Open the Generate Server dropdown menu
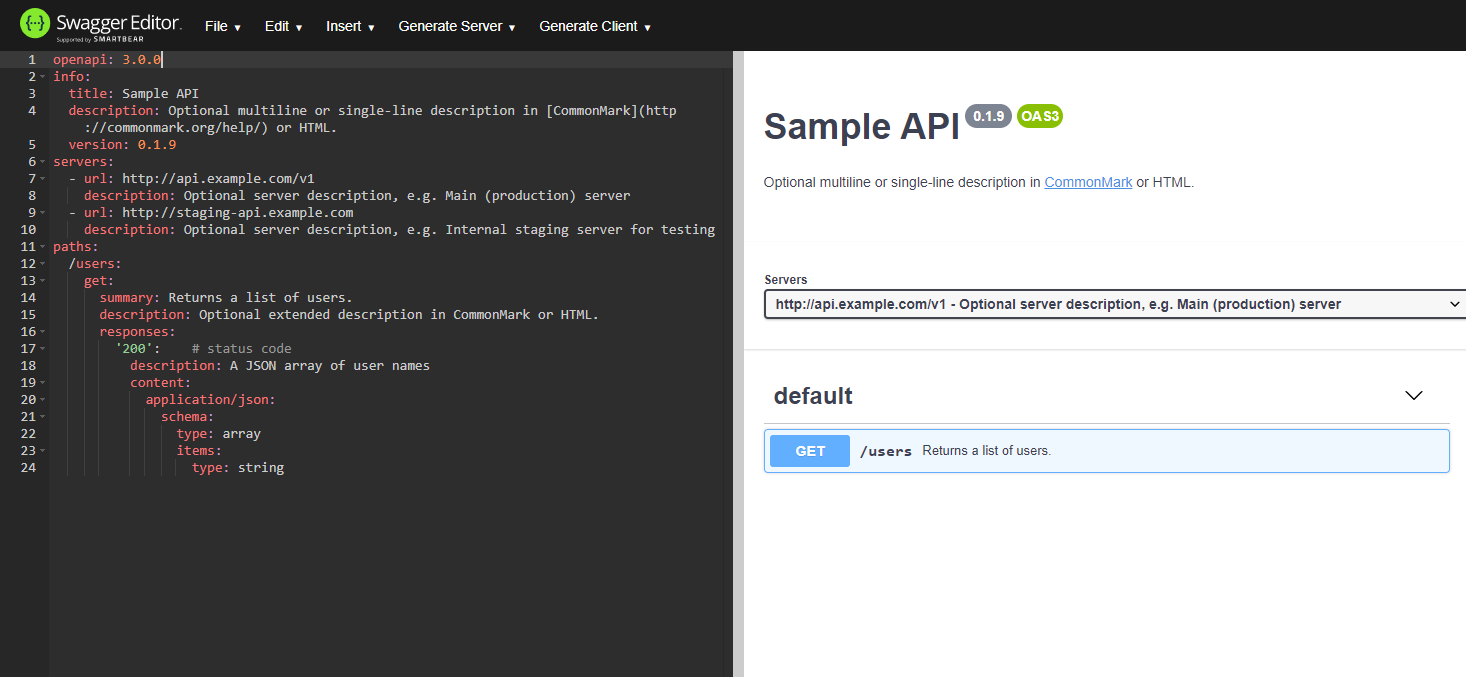The height and width of the screenshot is (677, 1466). pos(456,27)
